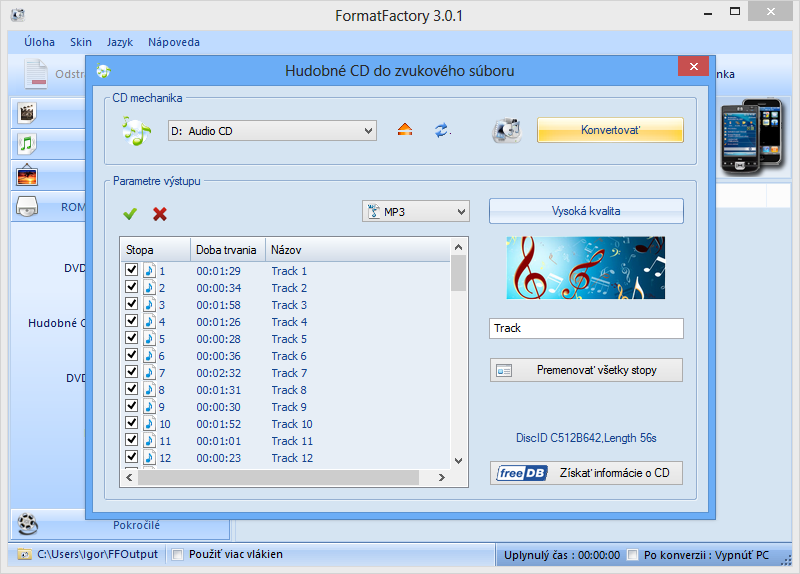Open the Skin menu

[81, 42]
